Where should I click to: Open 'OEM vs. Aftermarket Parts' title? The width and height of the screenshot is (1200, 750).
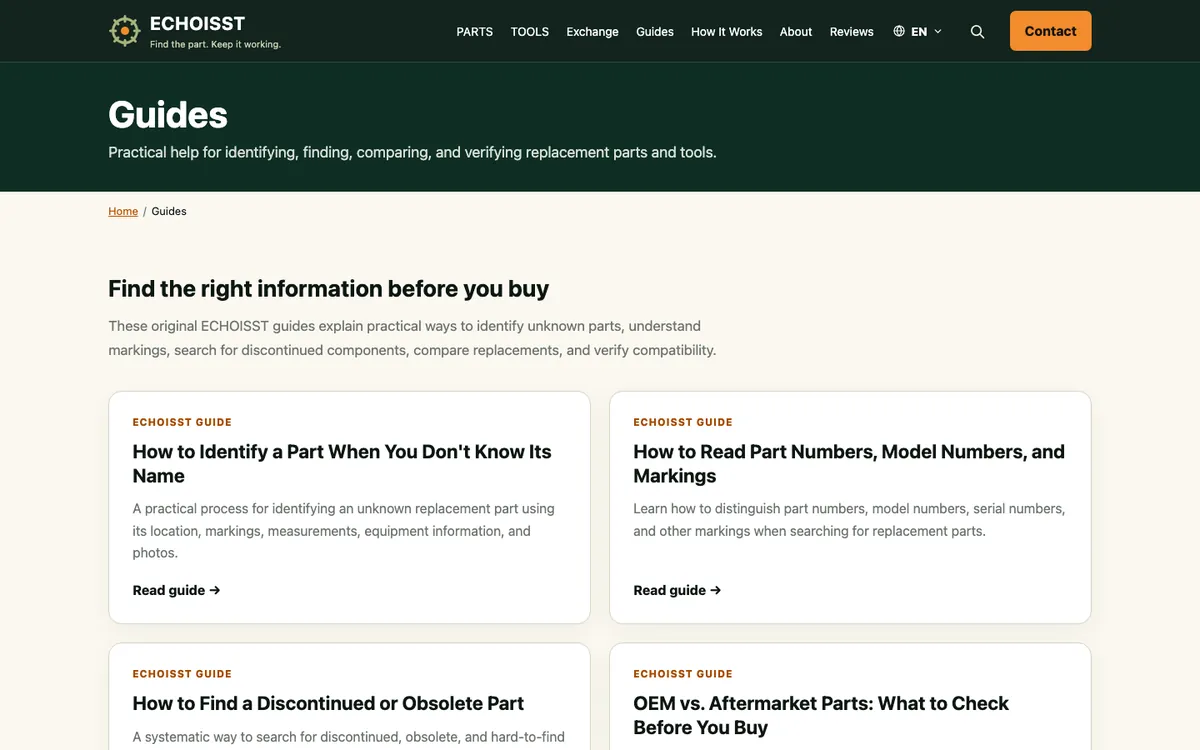coord(821,715)
